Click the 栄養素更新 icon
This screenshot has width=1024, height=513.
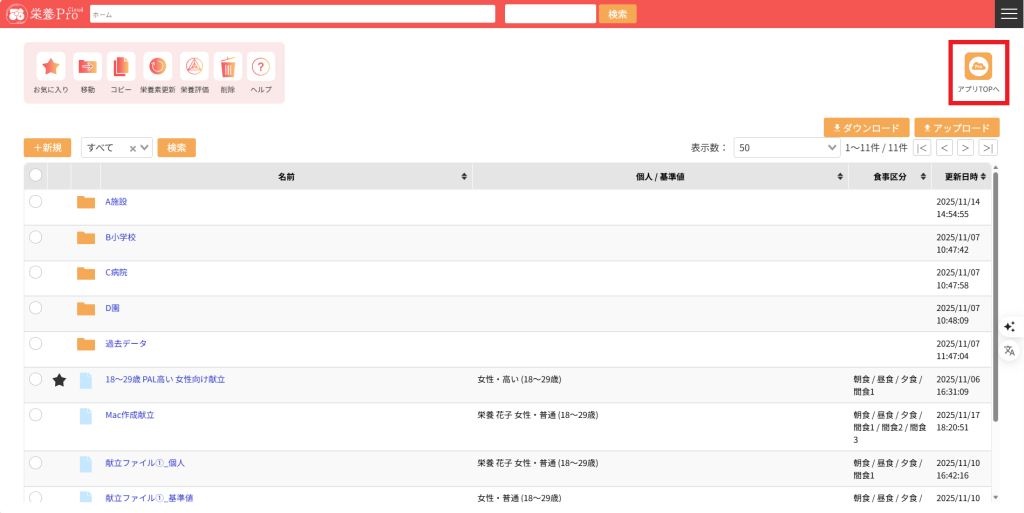pyautogui.click(x=157, y=67)
